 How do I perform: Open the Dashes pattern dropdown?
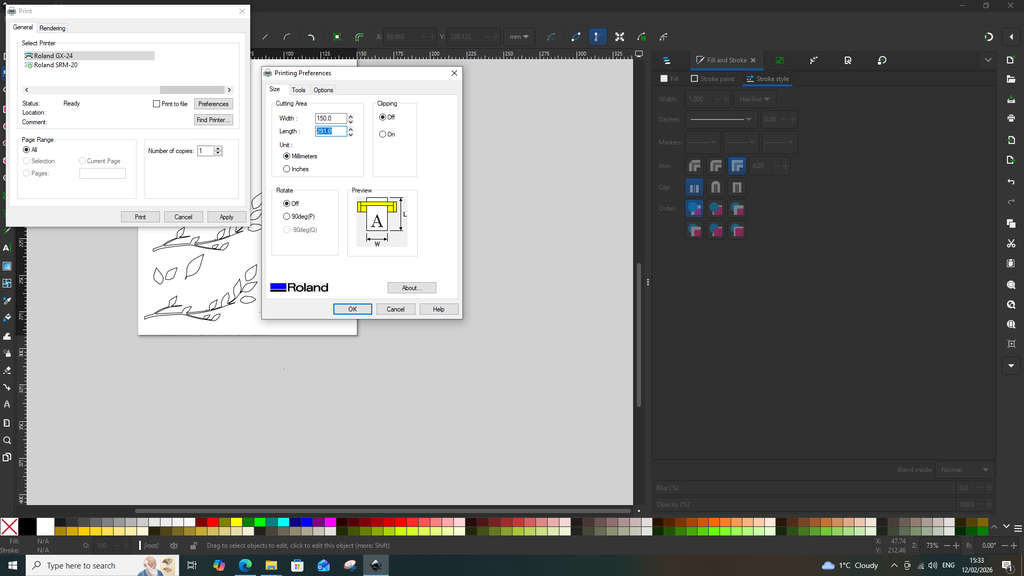coord(721,120)
